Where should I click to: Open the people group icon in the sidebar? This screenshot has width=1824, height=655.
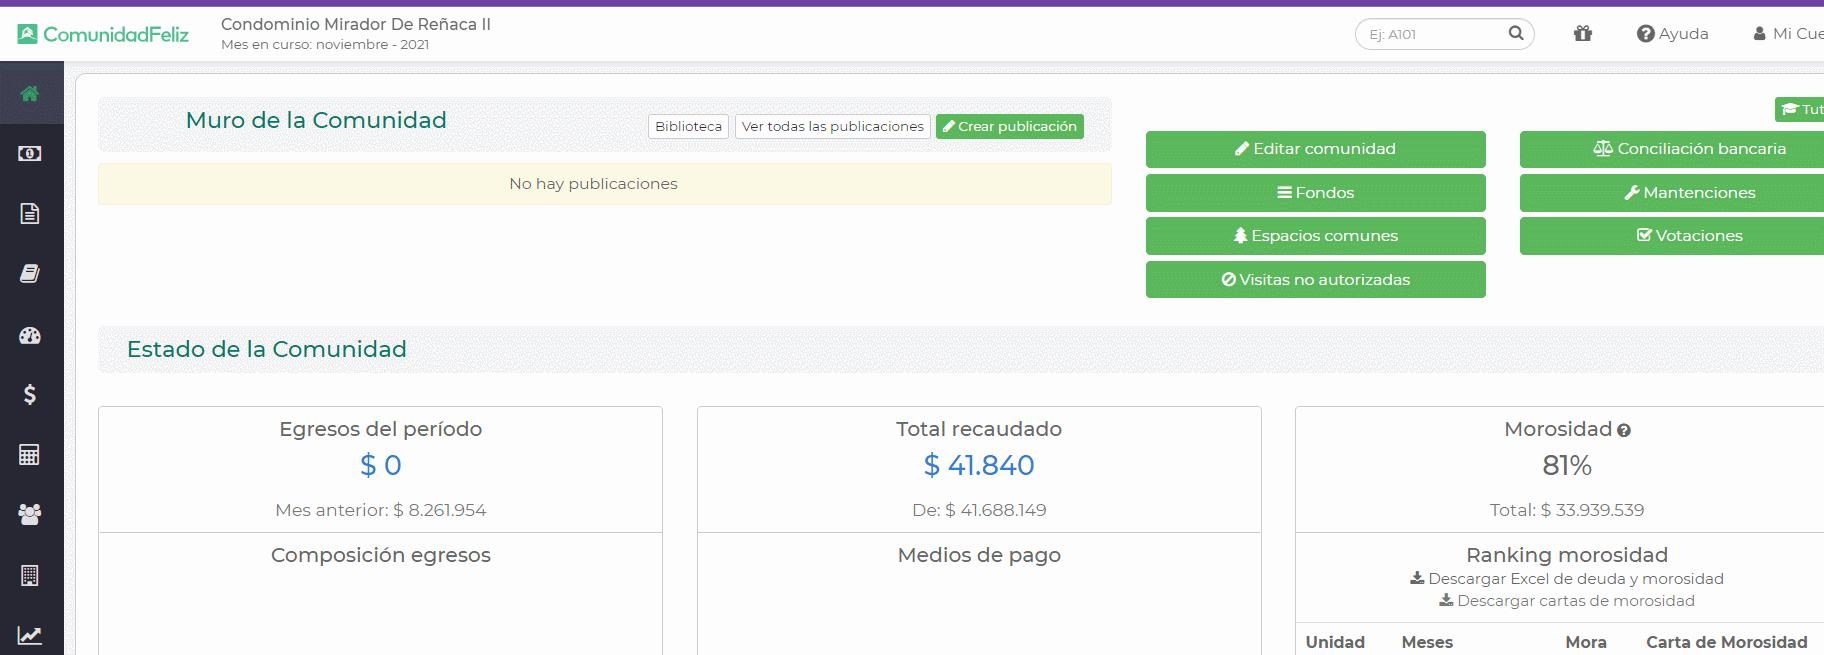coord(30,514)
